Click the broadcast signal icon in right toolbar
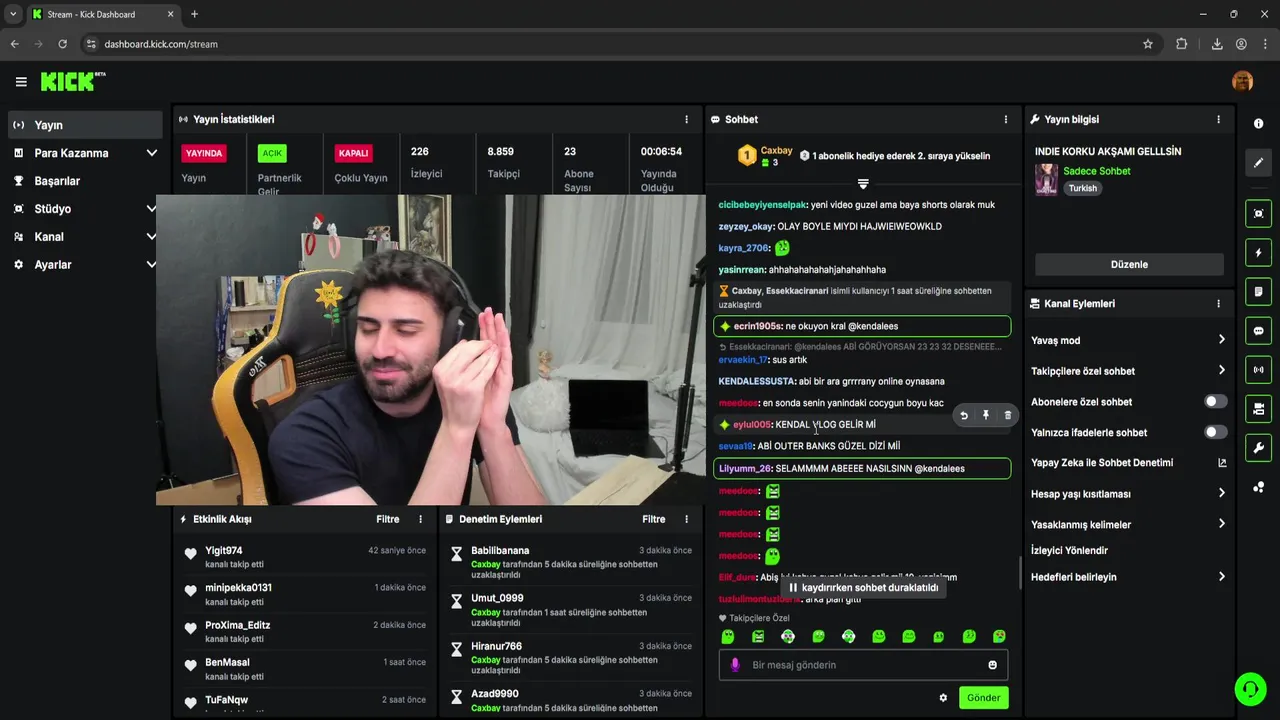 (1258, 370)
